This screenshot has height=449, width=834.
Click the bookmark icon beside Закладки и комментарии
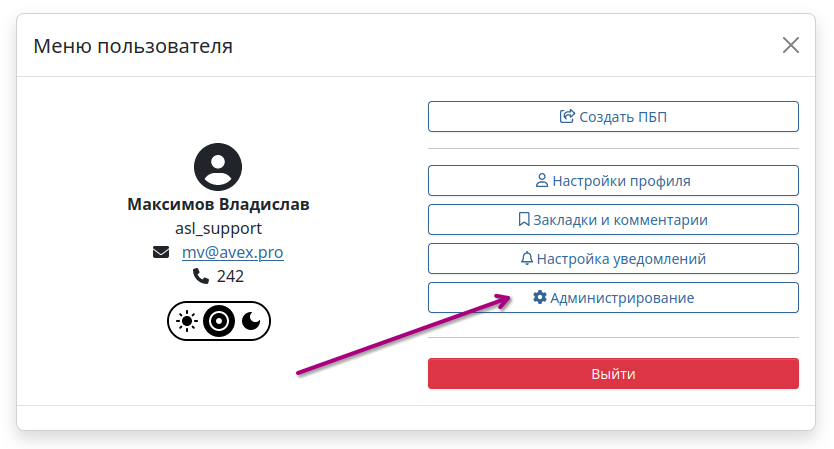(524, 219)
